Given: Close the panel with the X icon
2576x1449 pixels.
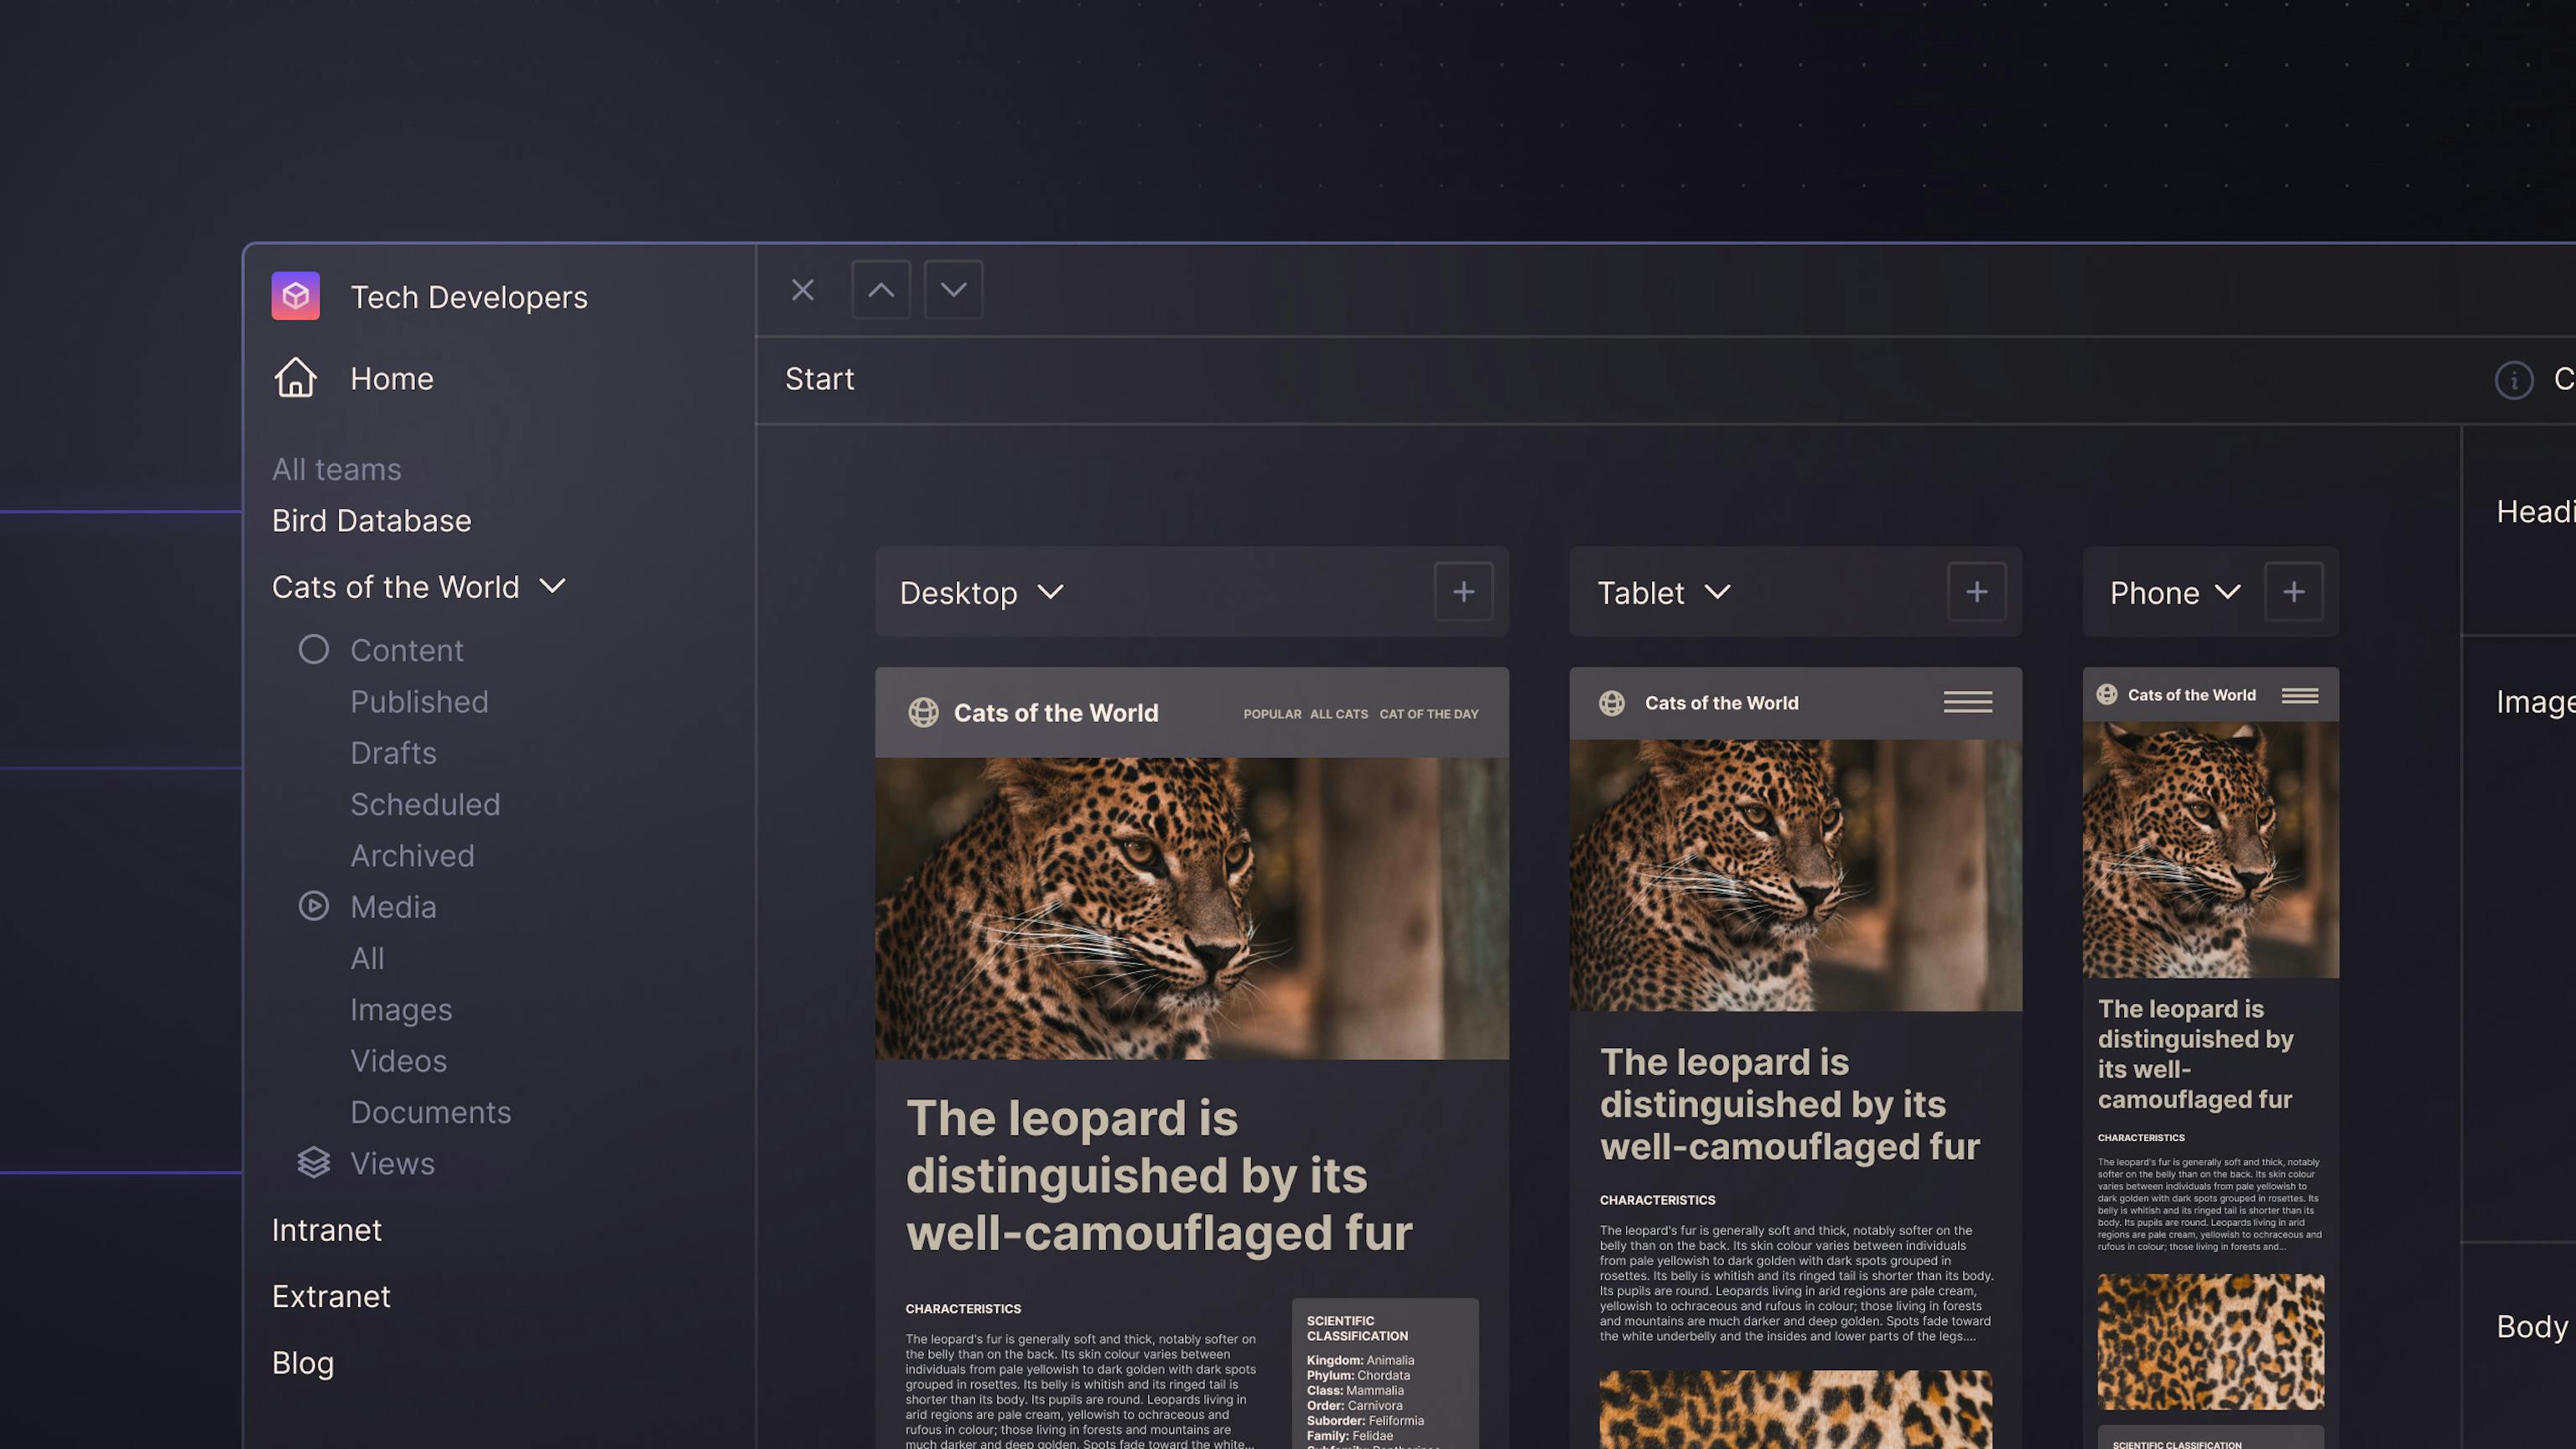Looking at the screenshot, I should point(802,290).
